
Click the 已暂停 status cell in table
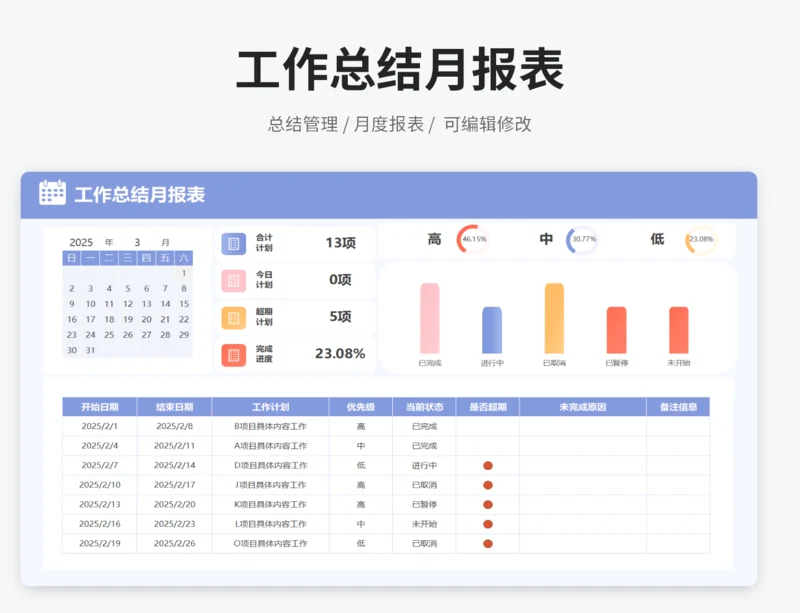[x=424, y=504]
